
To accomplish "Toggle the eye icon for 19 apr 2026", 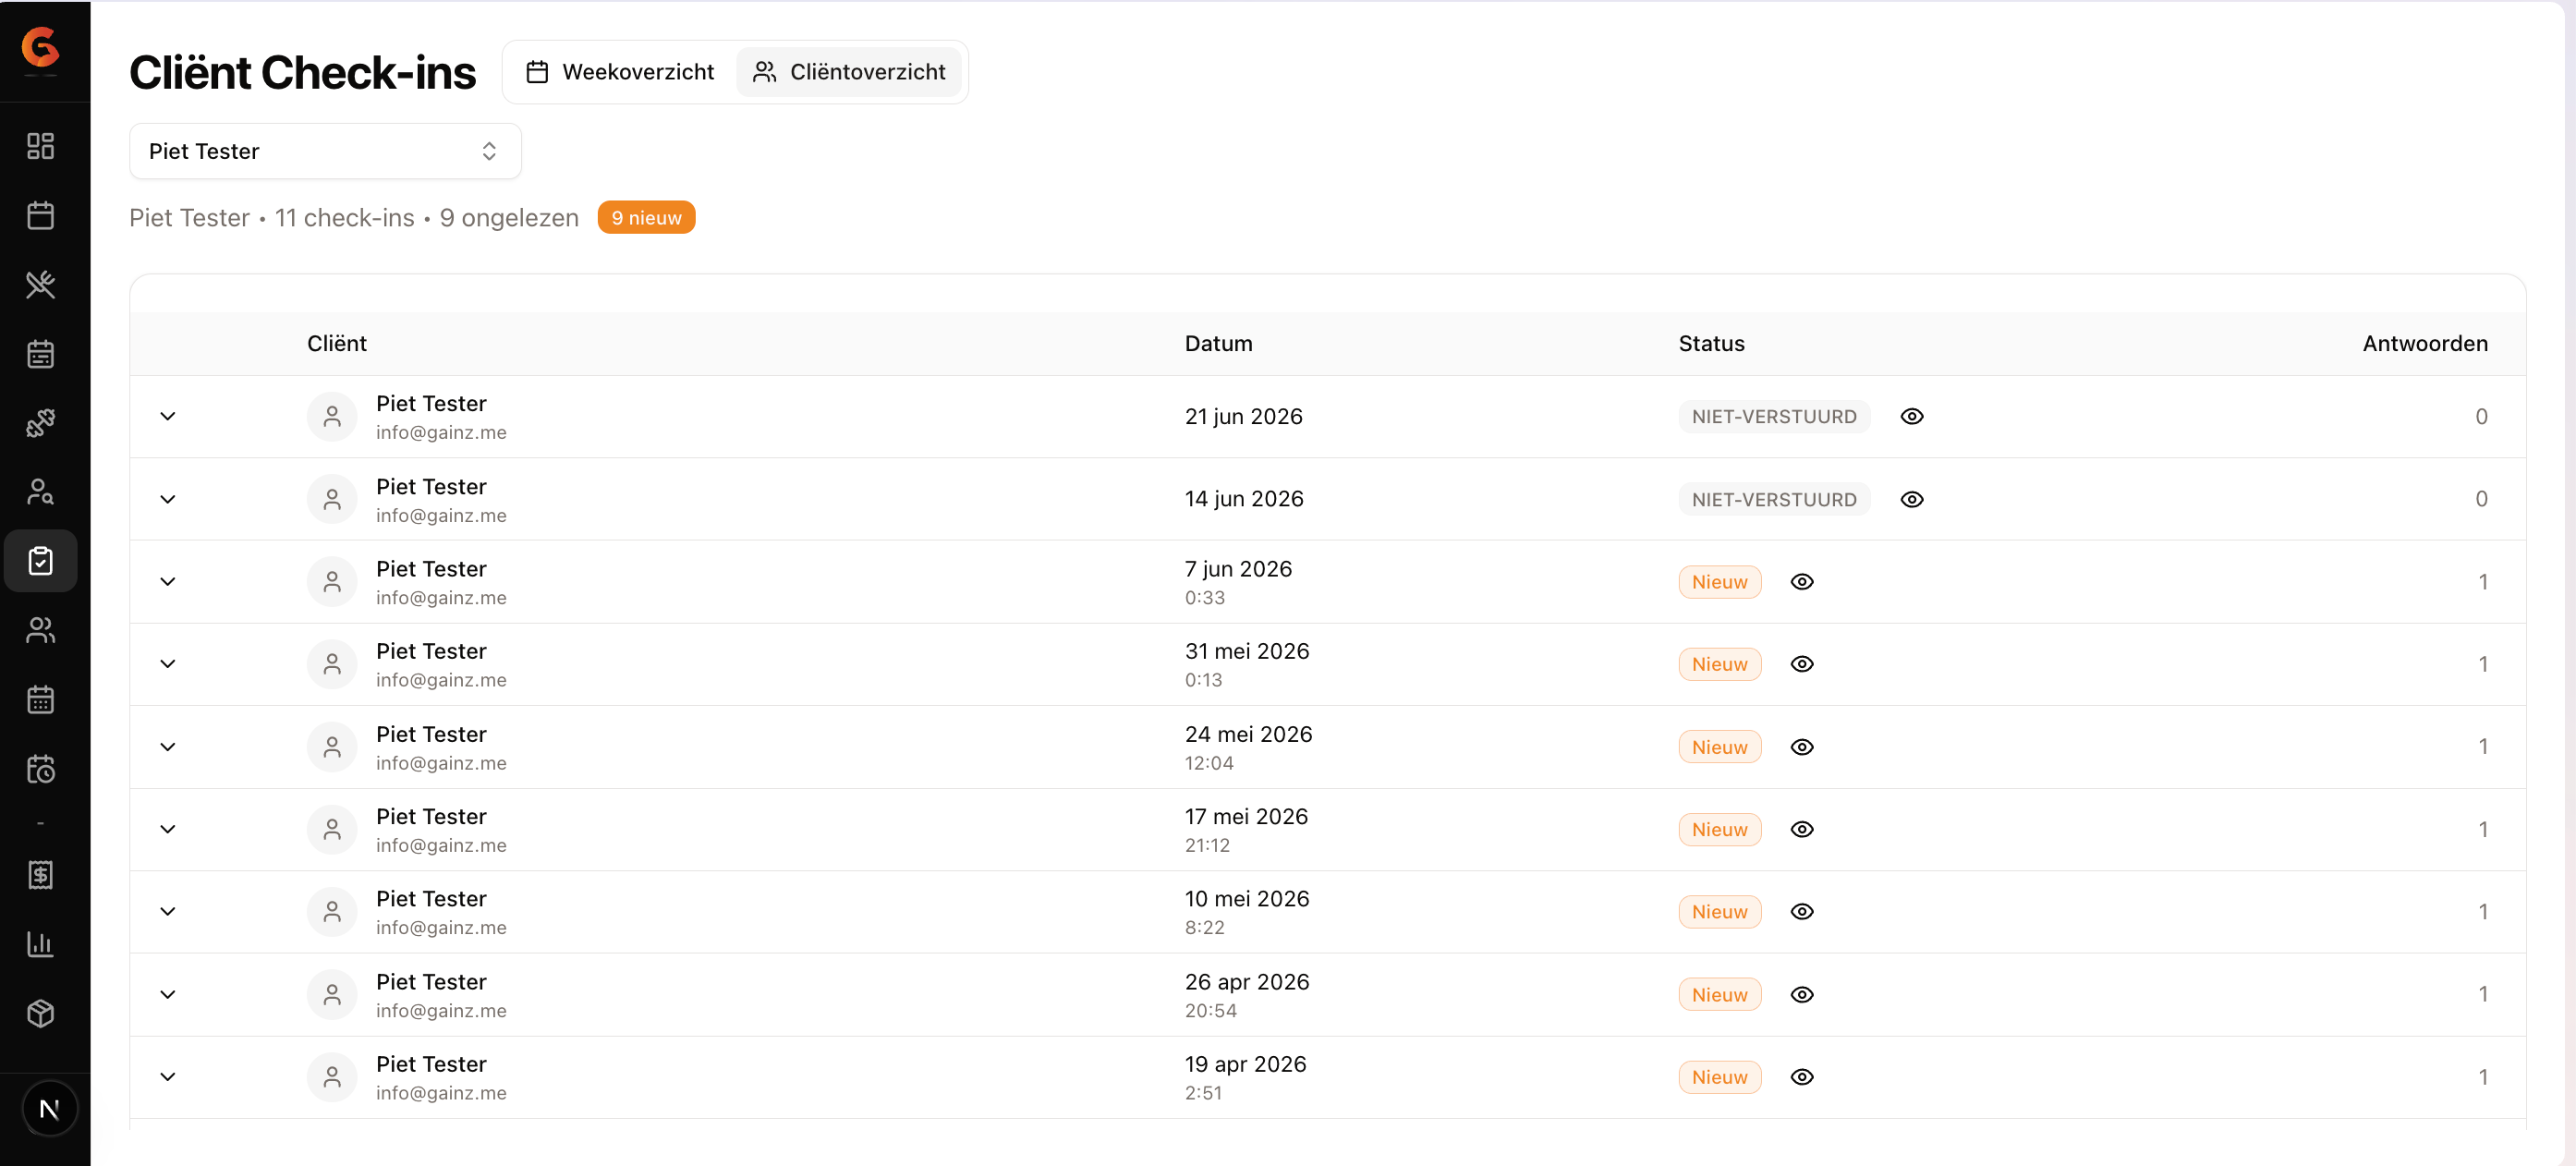I will point(1801,1076).
